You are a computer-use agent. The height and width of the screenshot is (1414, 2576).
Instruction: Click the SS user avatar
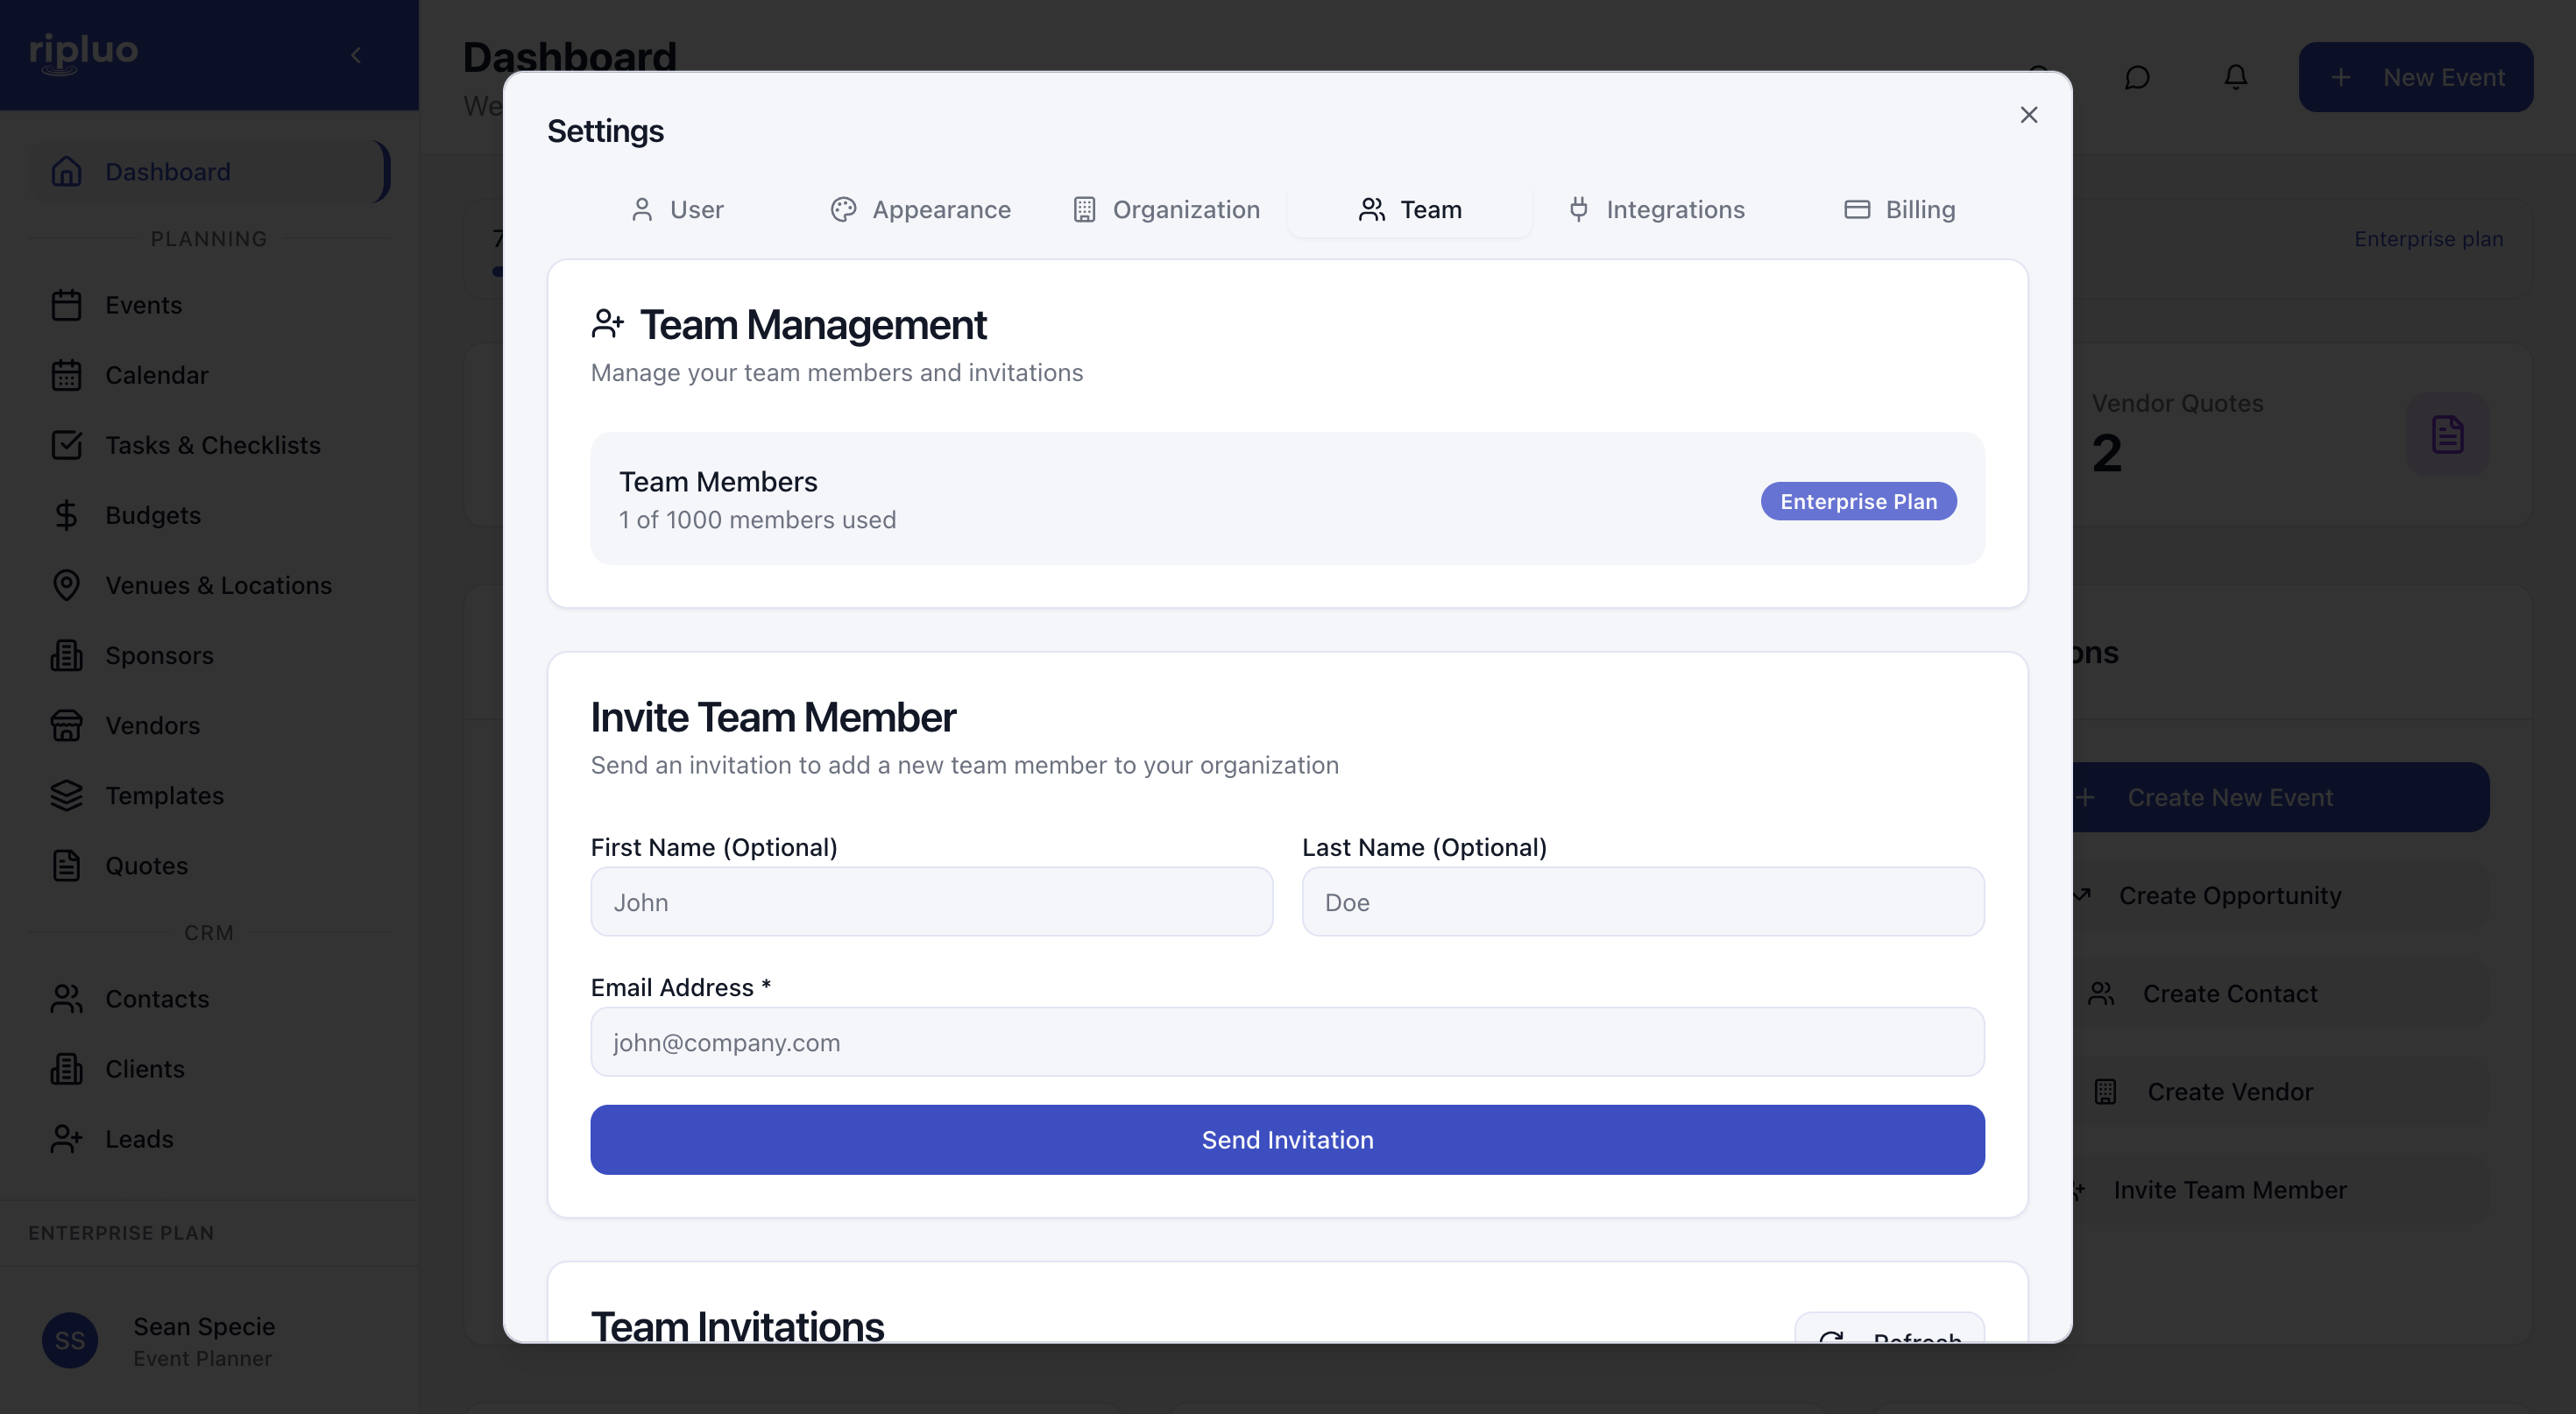(70, 1341)
